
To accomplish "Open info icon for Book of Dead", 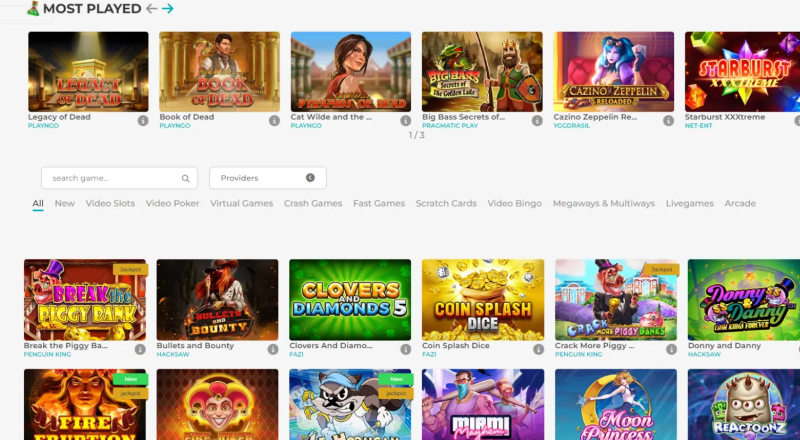I will tap(274, 120).
